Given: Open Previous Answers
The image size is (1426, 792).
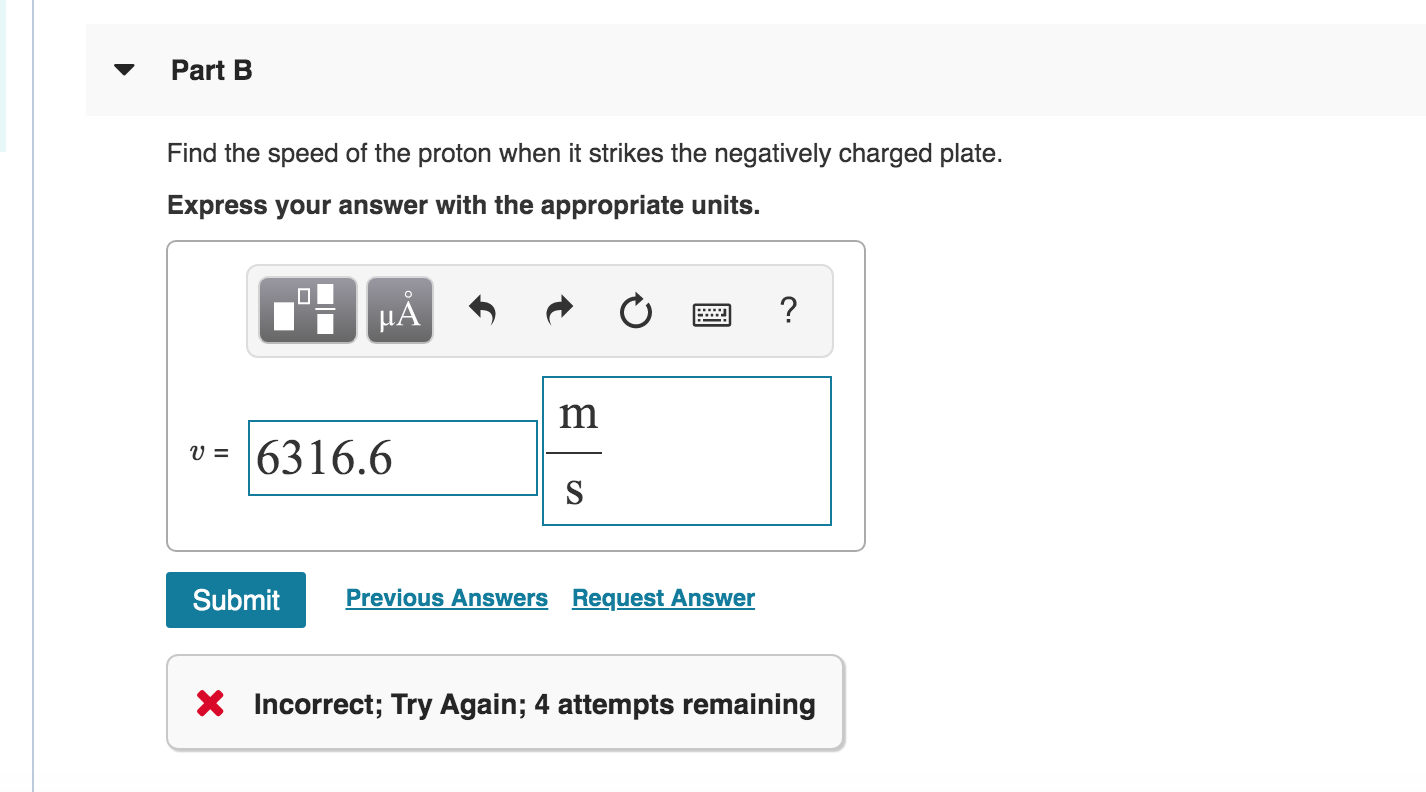Looking at the screenshot, I should (x=446, y=597).
